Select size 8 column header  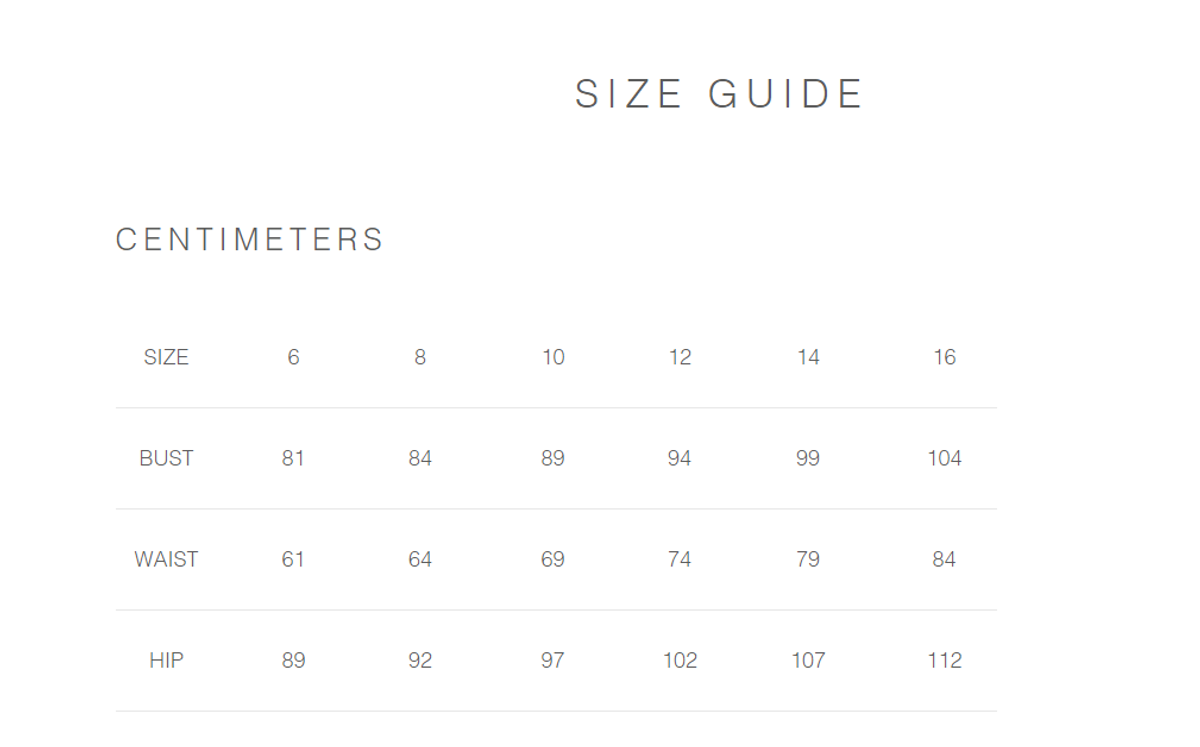[420, 358]
